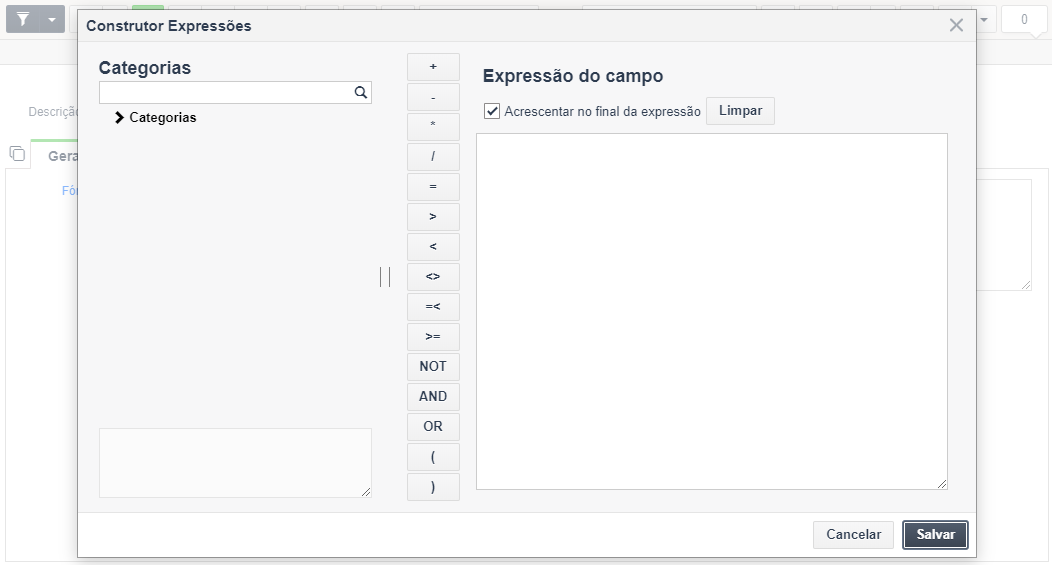Insert the multiplication asterisk operator
Screen dimensions: 1052x565
click(433, 127)
